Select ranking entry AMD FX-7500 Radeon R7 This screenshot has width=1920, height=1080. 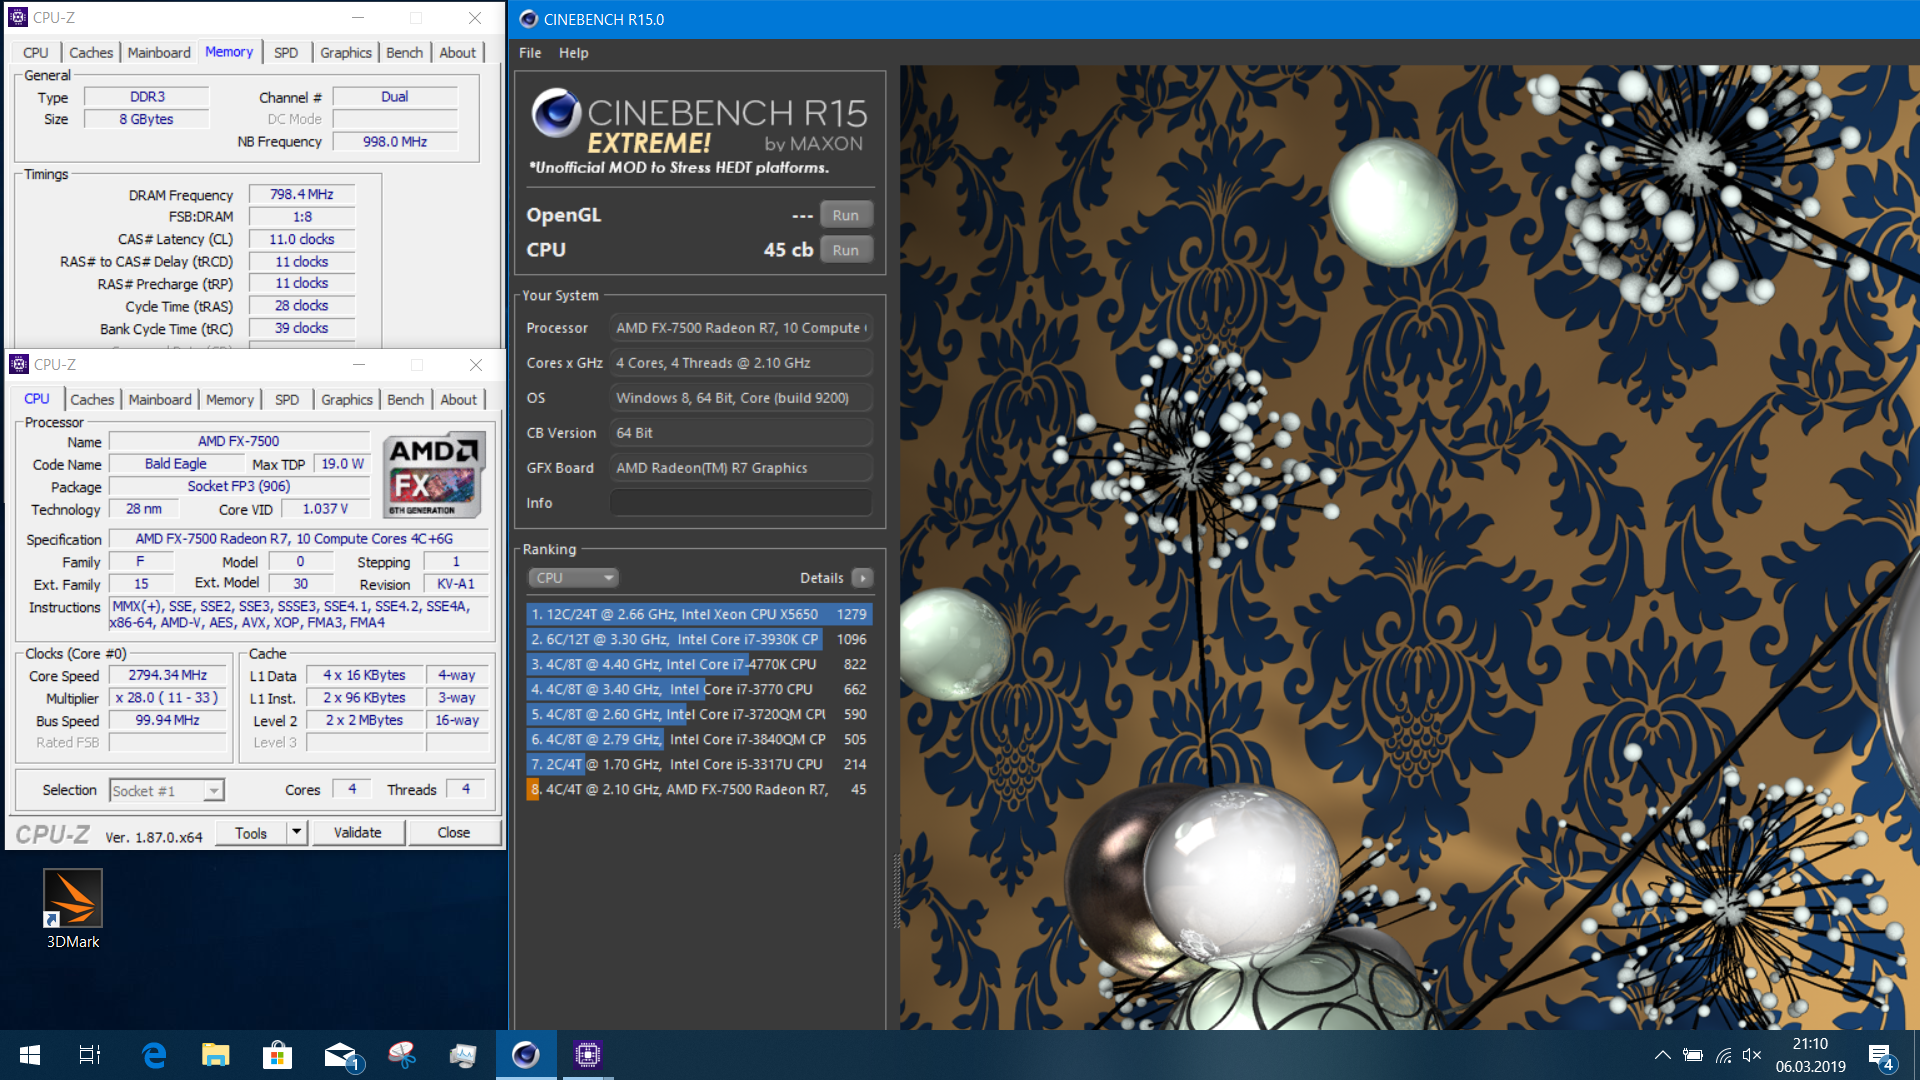[699, 789]
